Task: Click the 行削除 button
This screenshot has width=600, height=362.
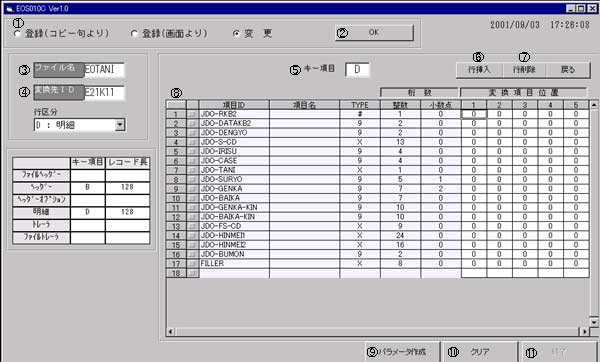Action: (524, 70)
